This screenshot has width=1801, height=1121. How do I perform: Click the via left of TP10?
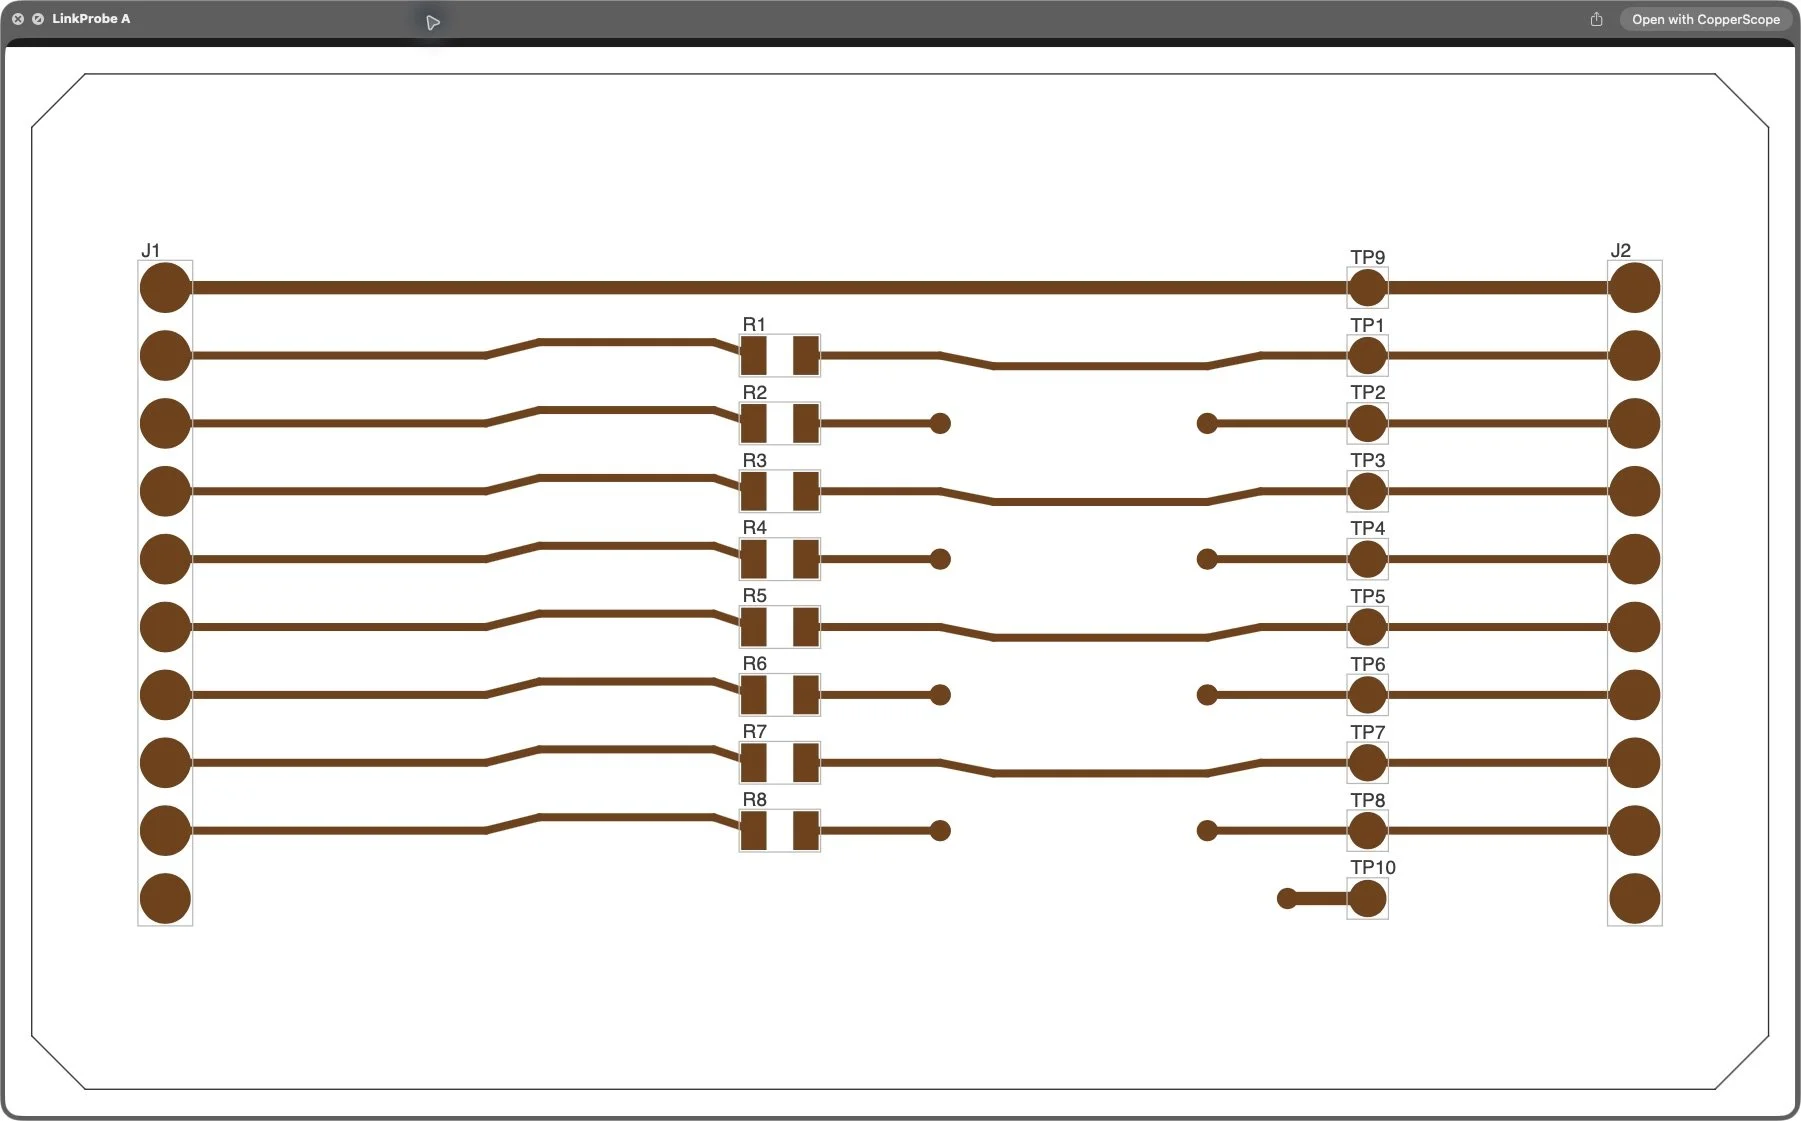(x=1287, y=899)
